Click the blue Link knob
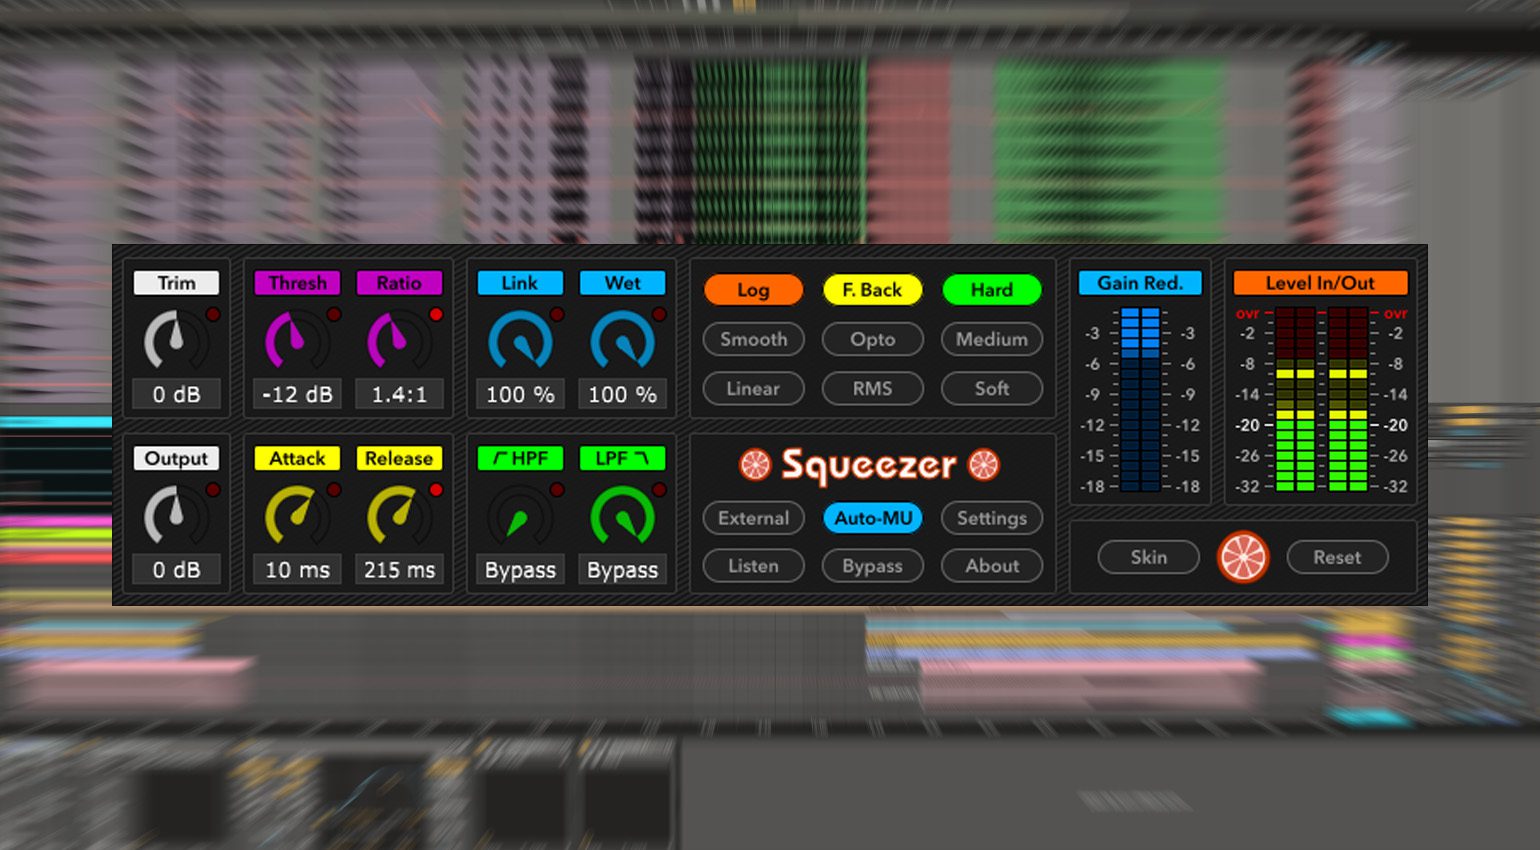 (520, 339)
